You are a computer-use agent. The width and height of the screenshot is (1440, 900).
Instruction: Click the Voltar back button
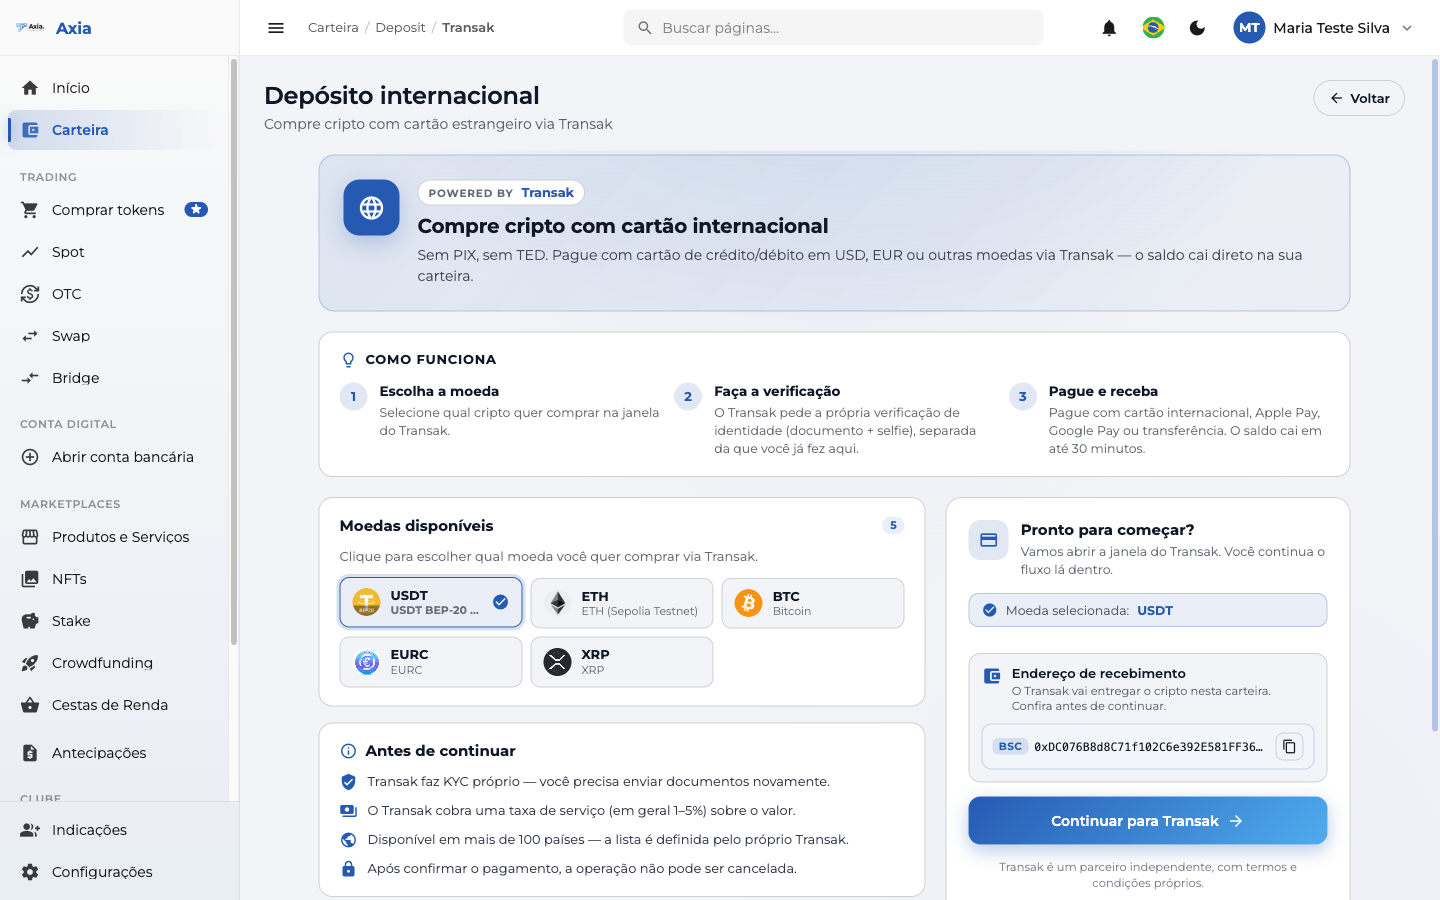click(1359, 98)
